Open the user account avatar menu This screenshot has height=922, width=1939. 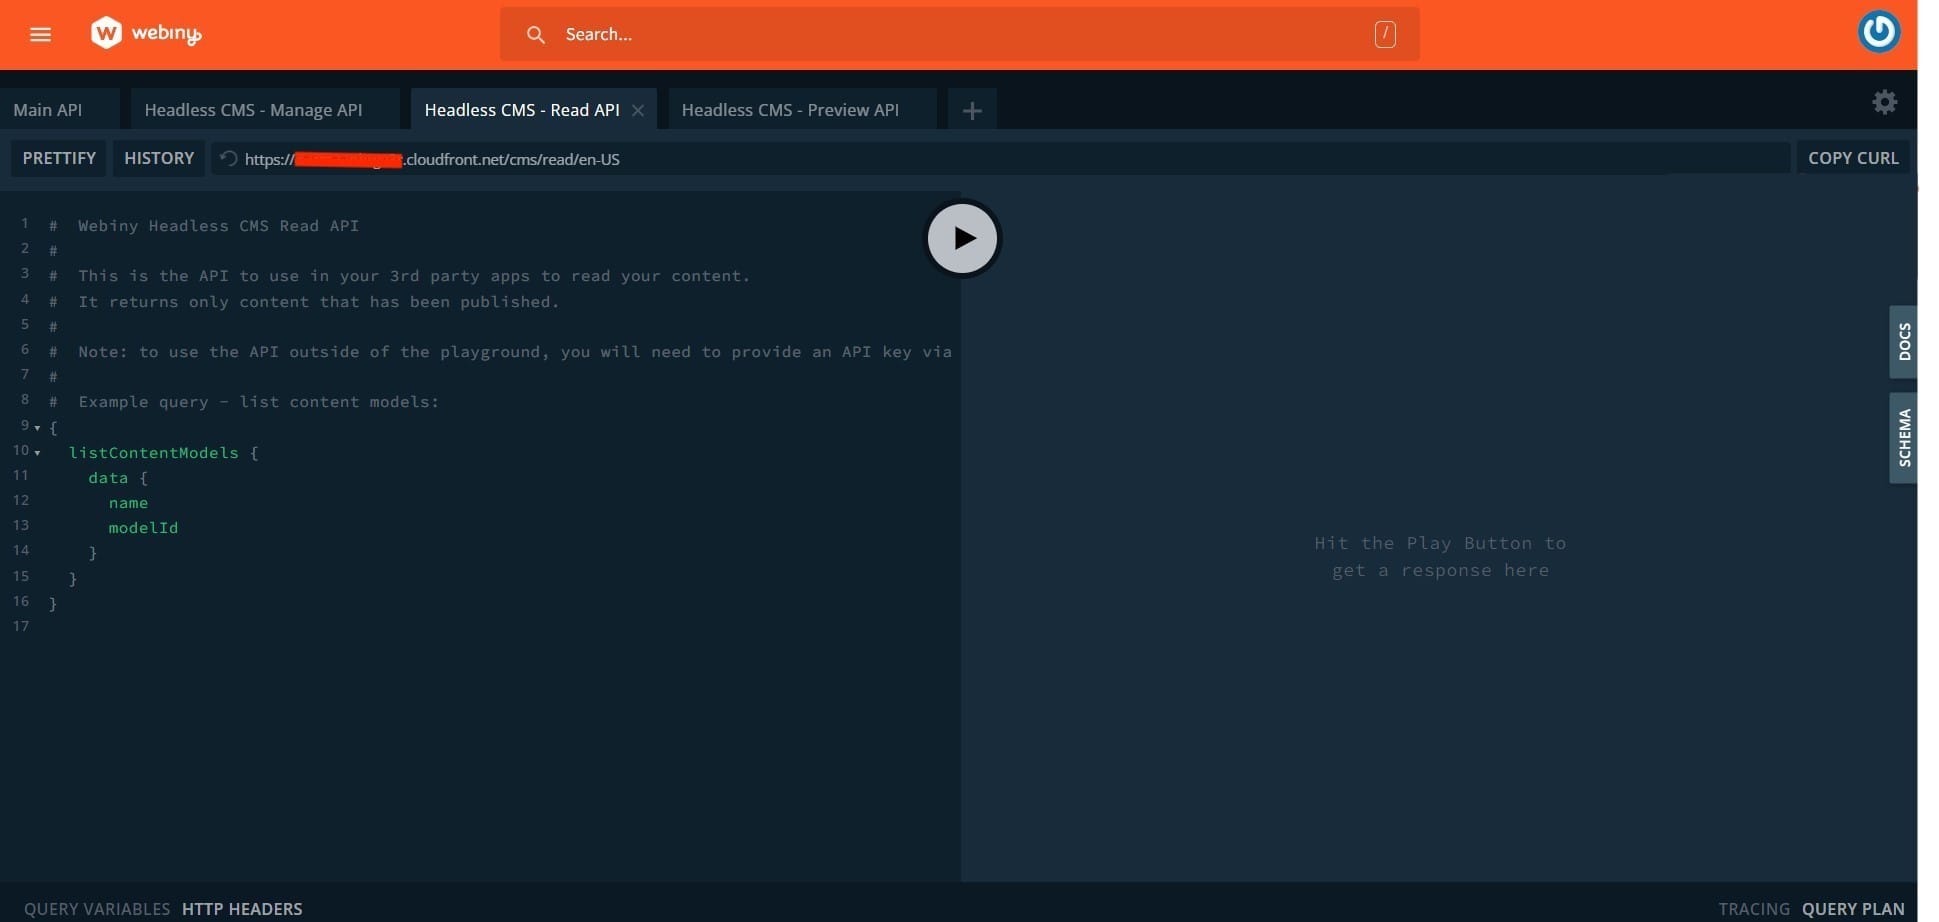1878,31
